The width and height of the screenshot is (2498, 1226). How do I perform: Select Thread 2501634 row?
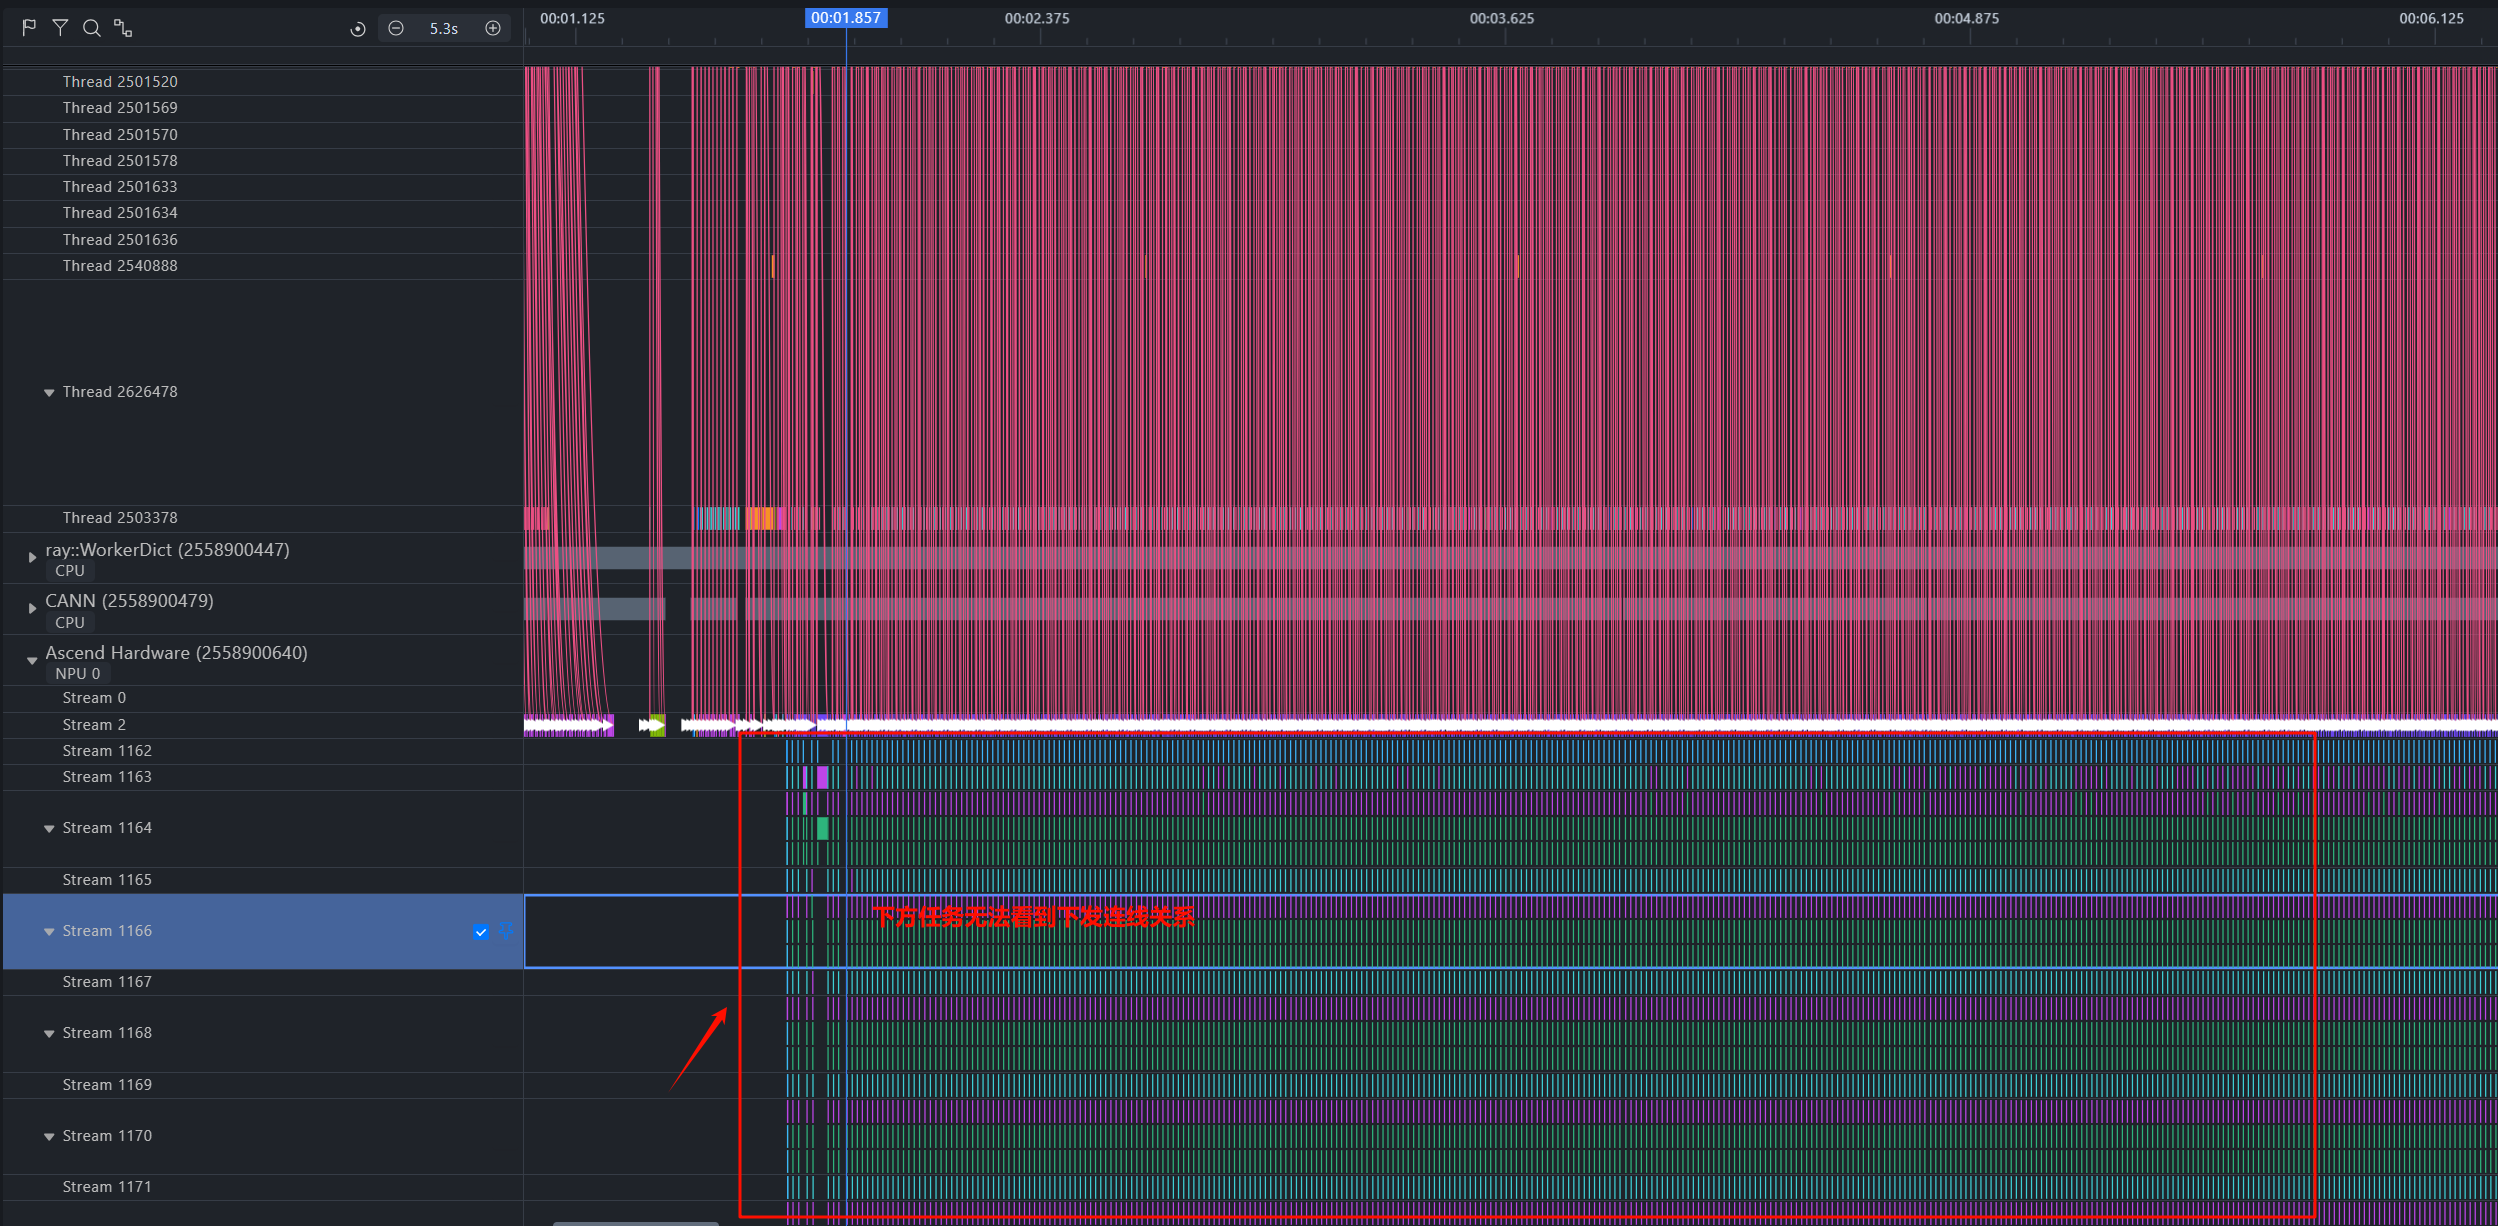click(263, 213)
